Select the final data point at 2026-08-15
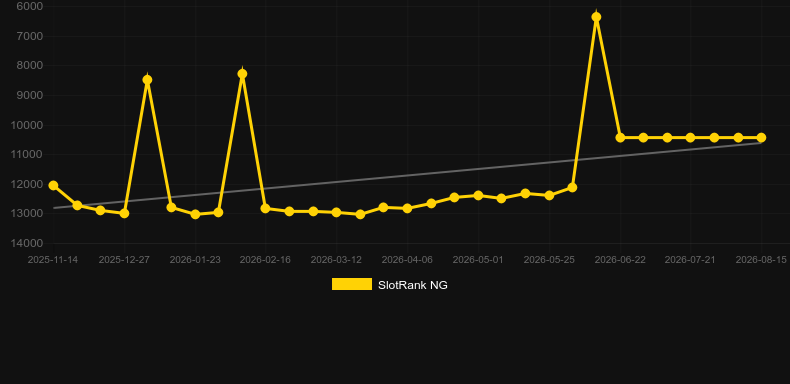790x384 pixels. coord(761,138)
